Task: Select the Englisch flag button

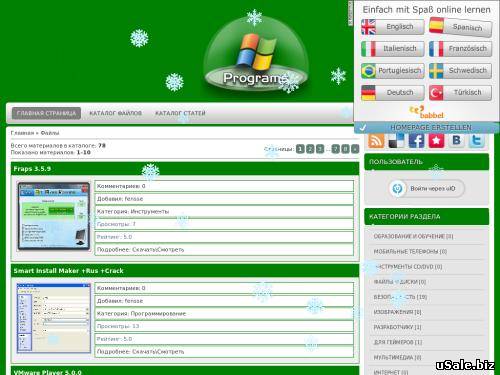Action: pos(393,27)
